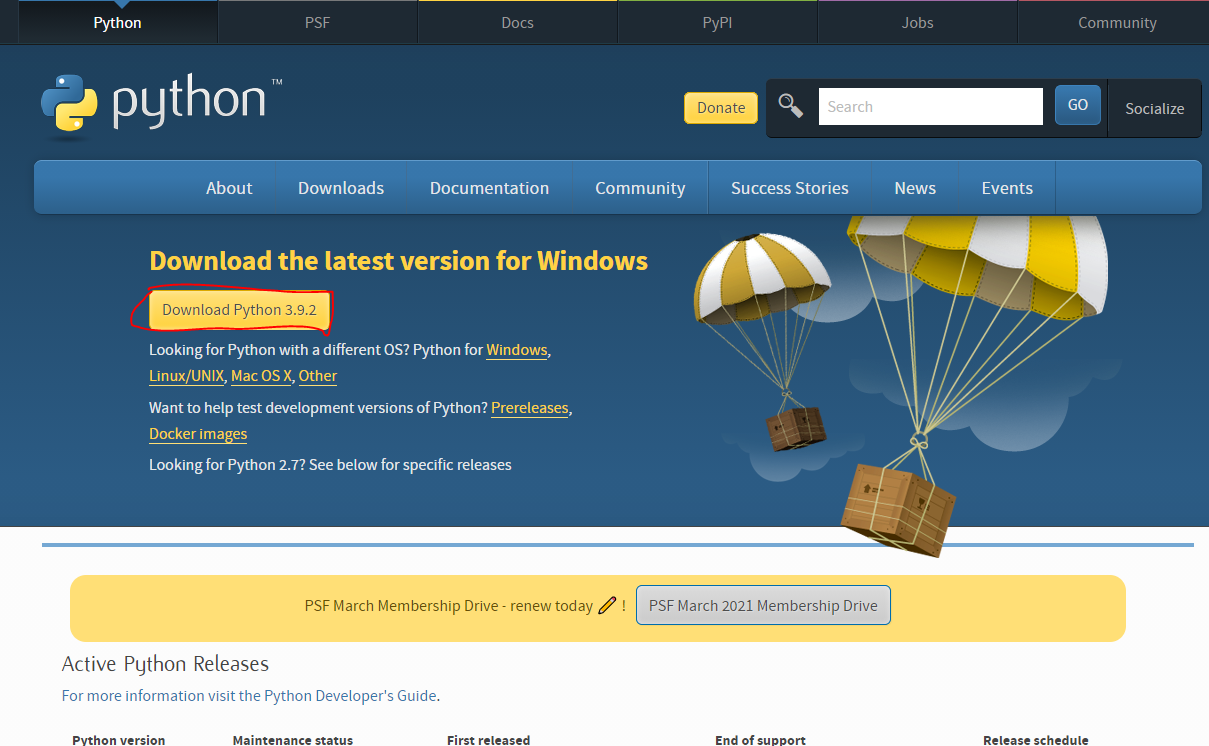Open the Downloads navigation menu
The height and width of the screenshot is (746, 1209).
click(341, 188)
